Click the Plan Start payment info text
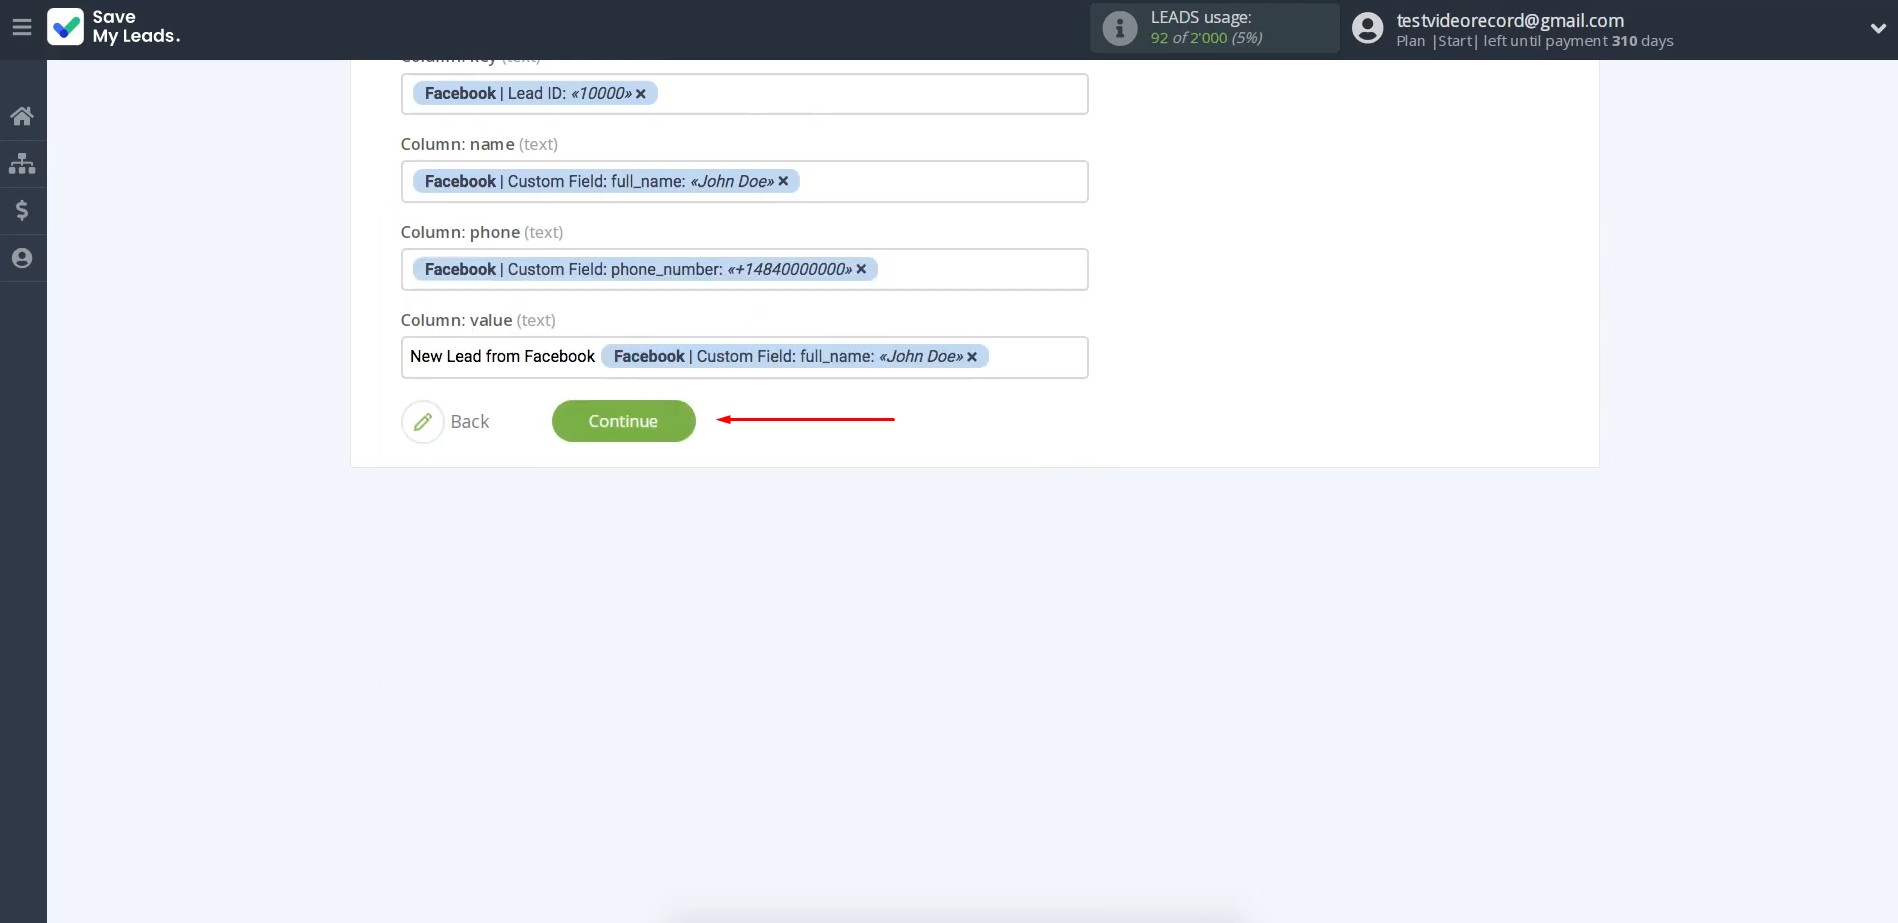This screenshot has width=1898, height=923. coord(1535,41)
